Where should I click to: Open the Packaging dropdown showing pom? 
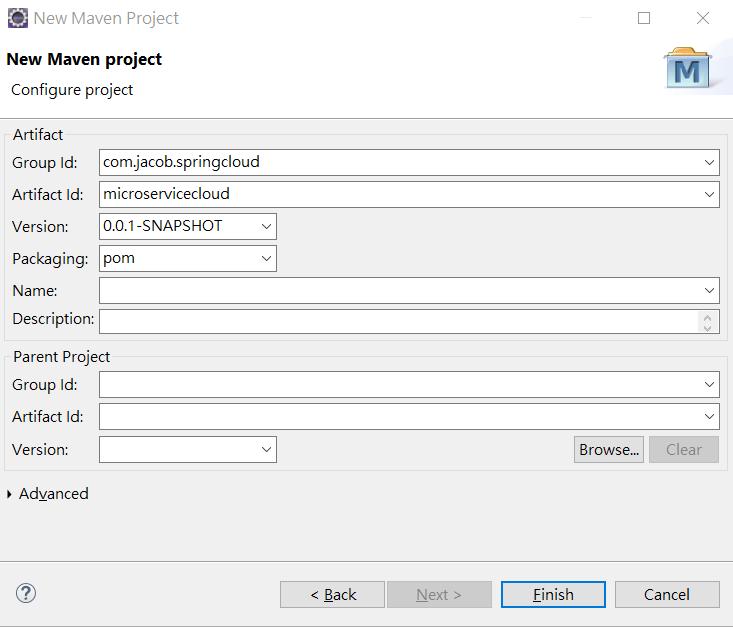(266, 259)
